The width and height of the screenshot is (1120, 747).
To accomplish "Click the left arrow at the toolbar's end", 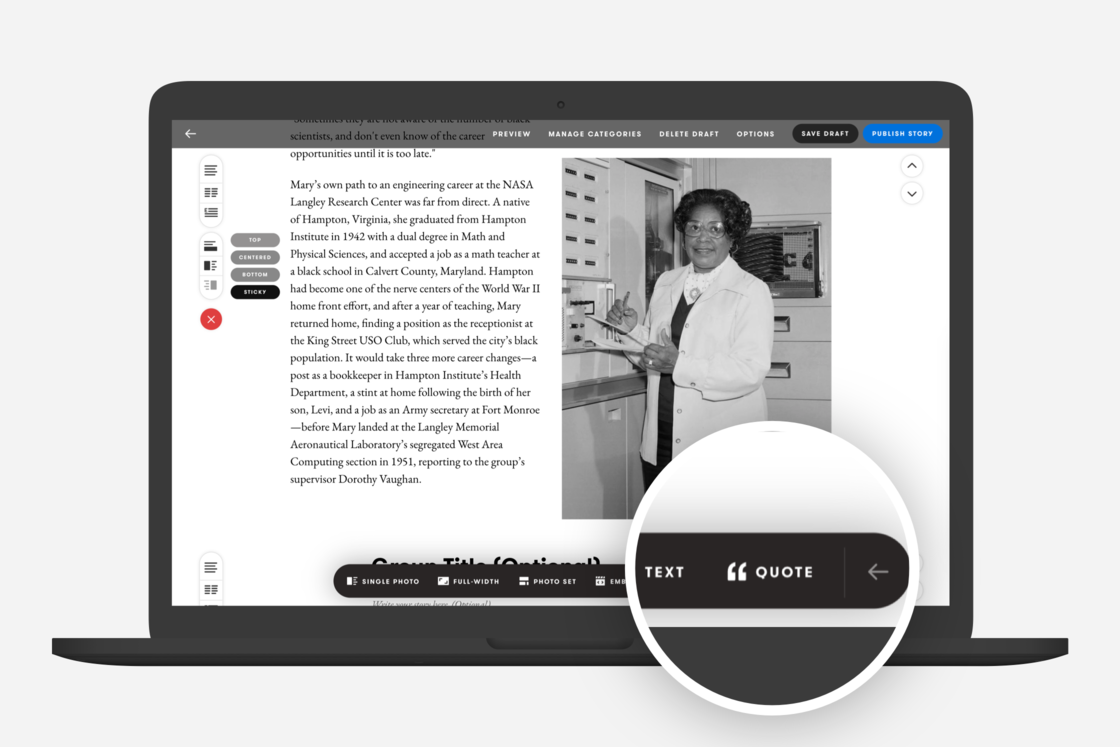I will pyautogui.click(x=878, y=571).
